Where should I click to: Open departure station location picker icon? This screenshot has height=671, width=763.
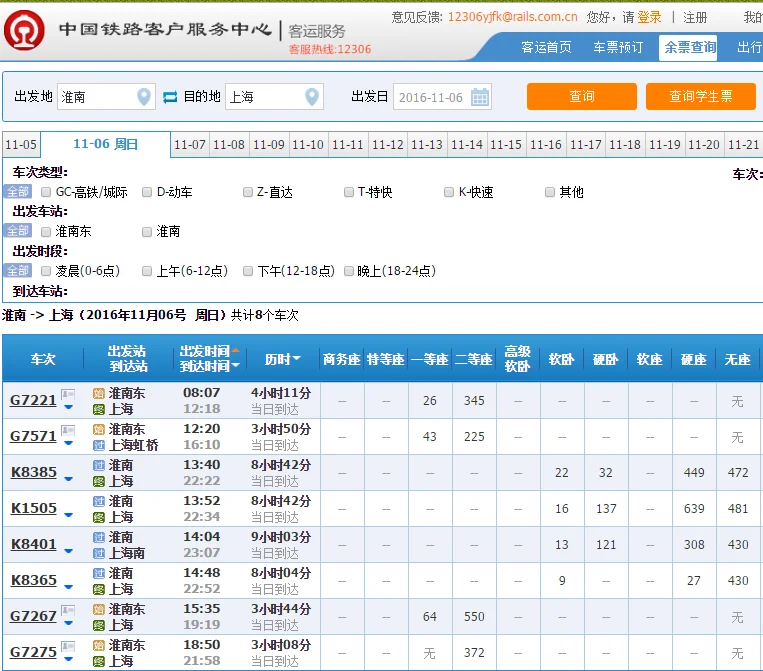(144, 96)
